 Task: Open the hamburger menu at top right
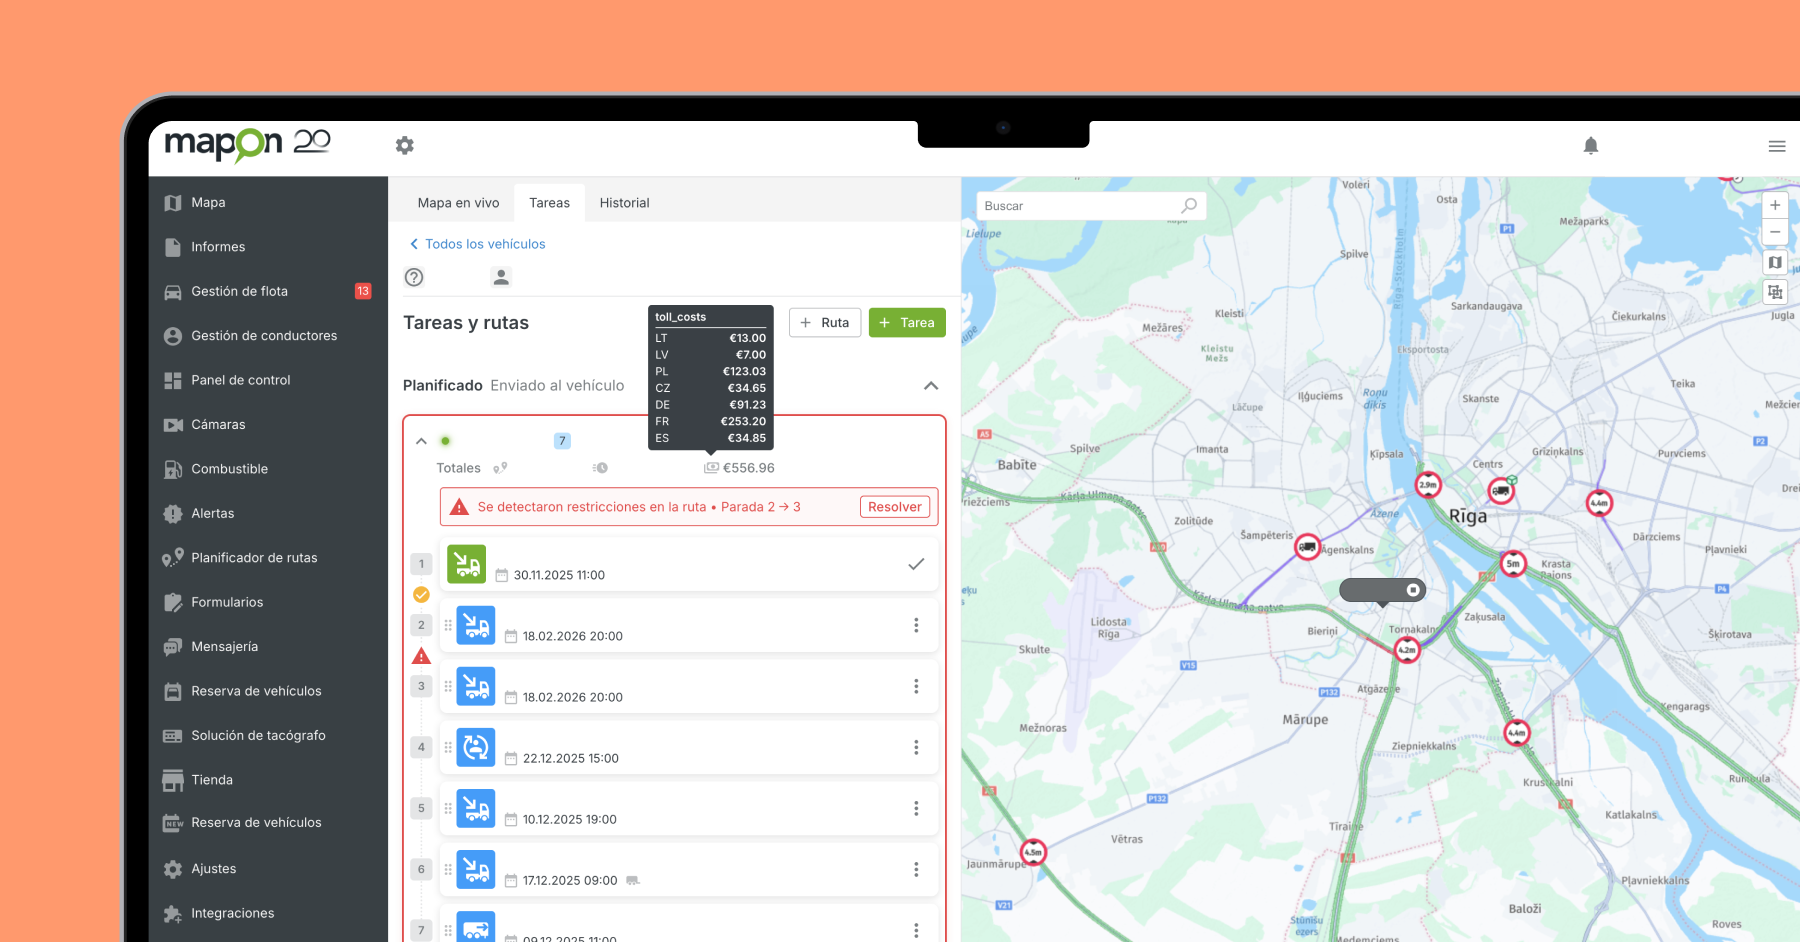tap(1777, 146)
